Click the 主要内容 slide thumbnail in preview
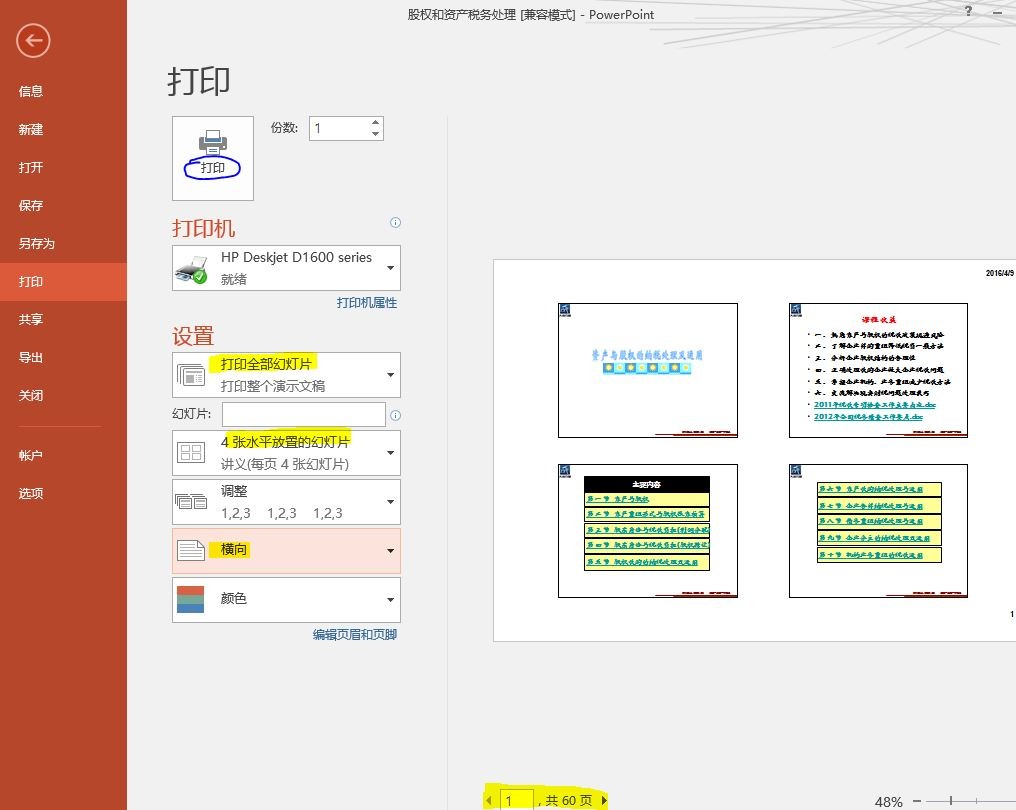 648,531
